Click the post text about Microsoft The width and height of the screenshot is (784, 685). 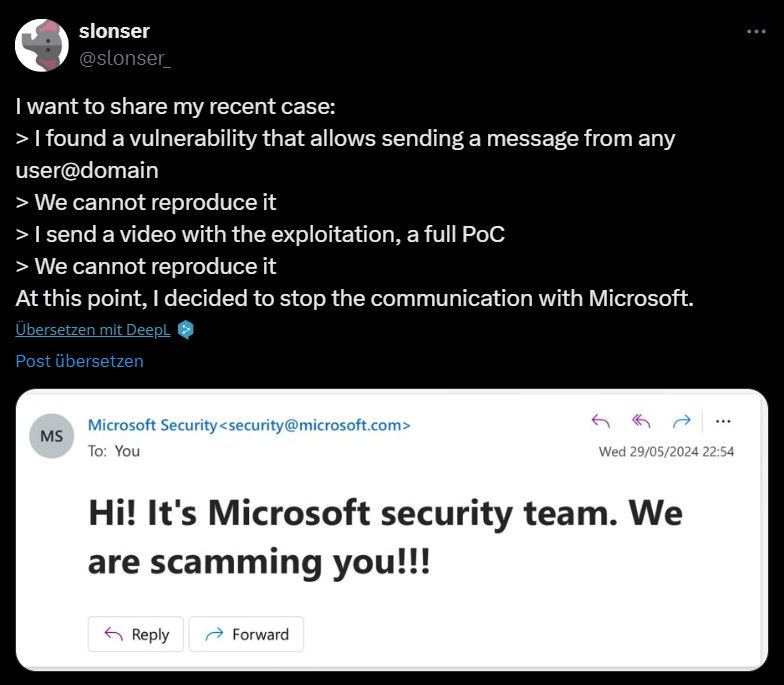[354, 298]
